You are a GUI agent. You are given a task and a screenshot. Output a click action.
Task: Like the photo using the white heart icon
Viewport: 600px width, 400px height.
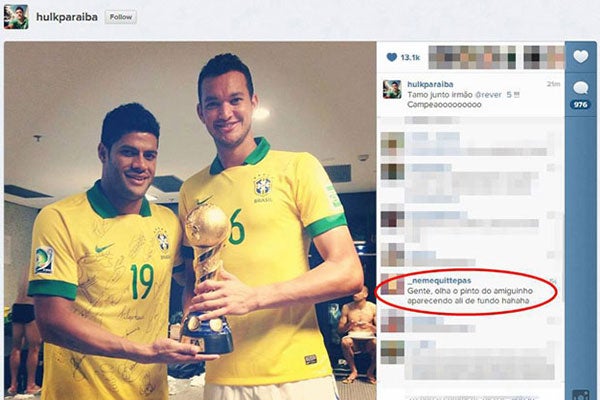[580, 57]
